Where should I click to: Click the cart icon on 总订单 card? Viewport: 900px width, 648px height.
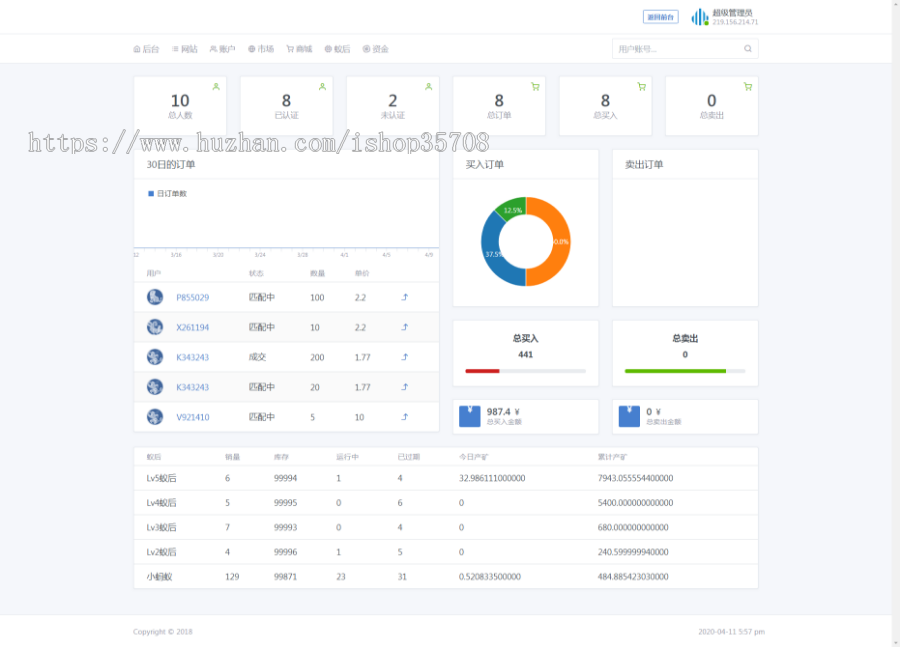coord(535,87)
